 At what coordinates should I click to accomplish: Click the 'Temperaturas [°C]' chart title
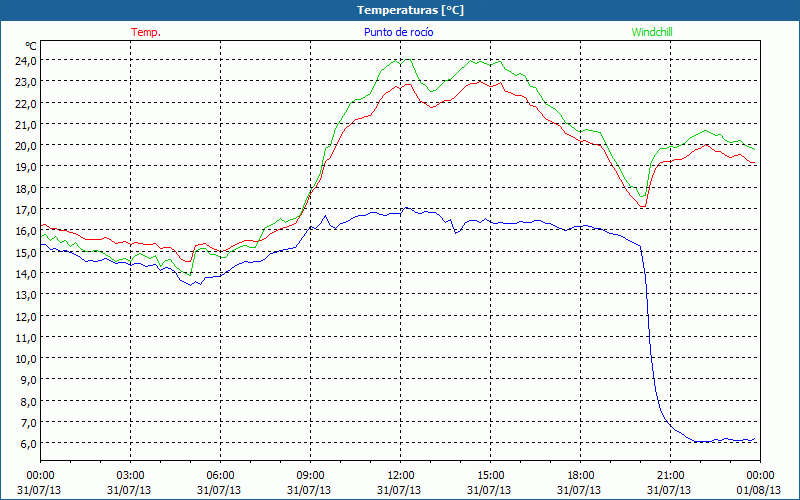coord(410,10)
